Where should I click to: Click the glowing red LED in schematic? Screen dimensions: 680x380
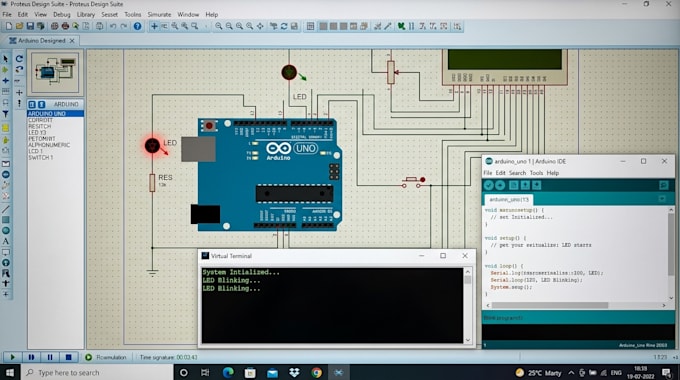tap(152, 145)
